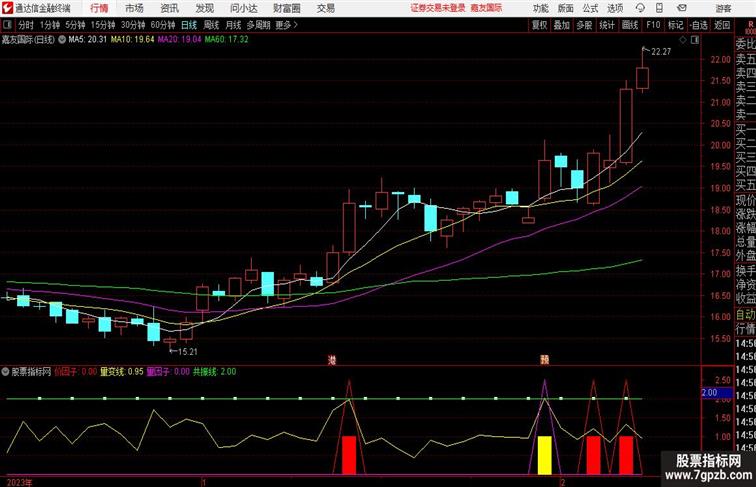Click 证券交易未登录 login link
Screen dimensions: 756x487
point(438,8)
